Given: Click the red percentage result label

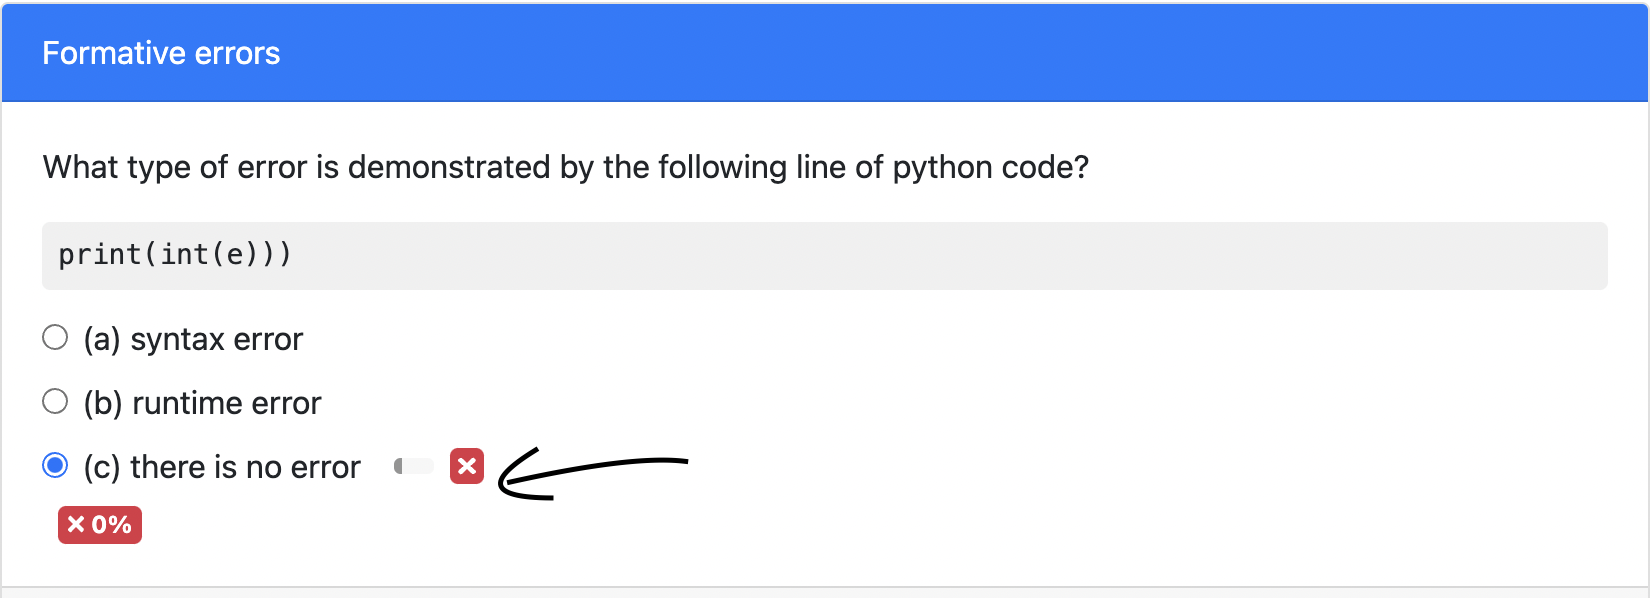Looking at the screenshot, I should (x=98, y=524).
